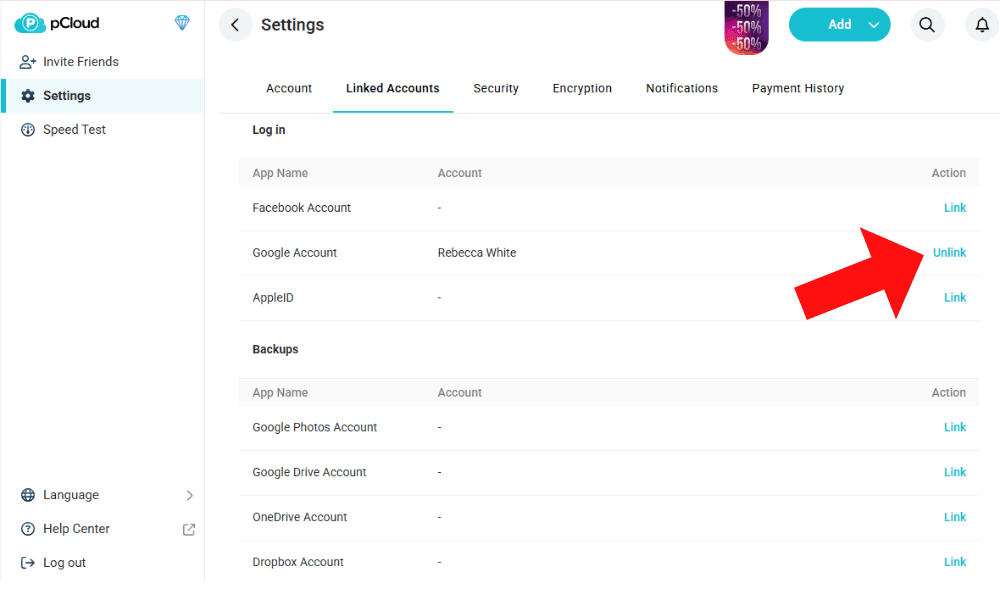The height and width of the screenshot is (600, 1000).
Task: Open the notifications bell icon
Action: point(982,25)
